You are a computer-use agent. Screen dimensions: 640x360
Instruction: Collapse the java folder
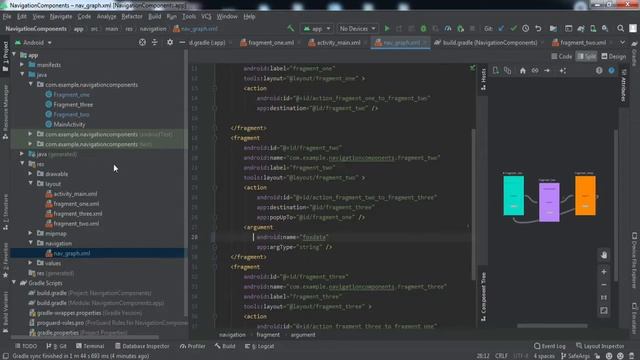point(22,74)
